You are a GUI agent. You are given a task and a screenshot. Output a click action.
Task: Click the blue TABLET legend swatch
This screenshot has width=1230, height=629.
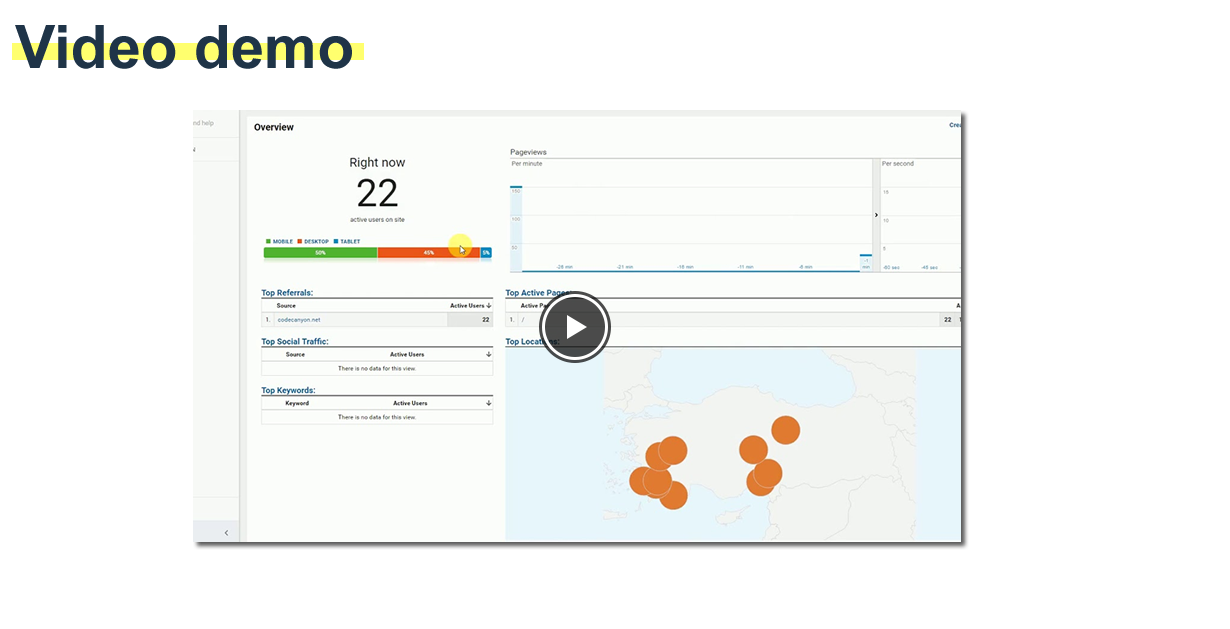[x=336, y=241]
